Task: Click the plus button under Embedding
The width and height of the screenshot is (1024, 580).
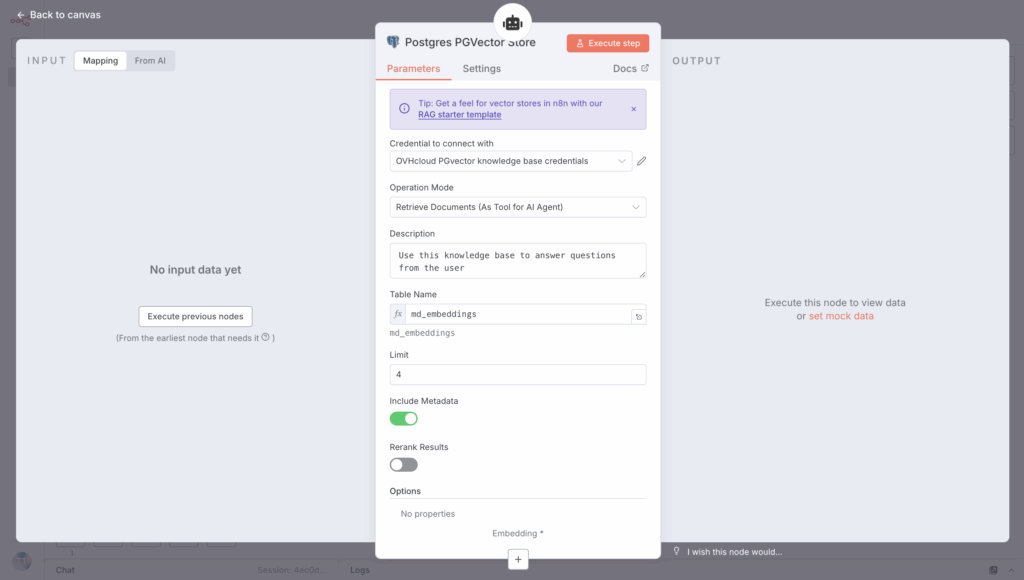Action: coord(518,559)
